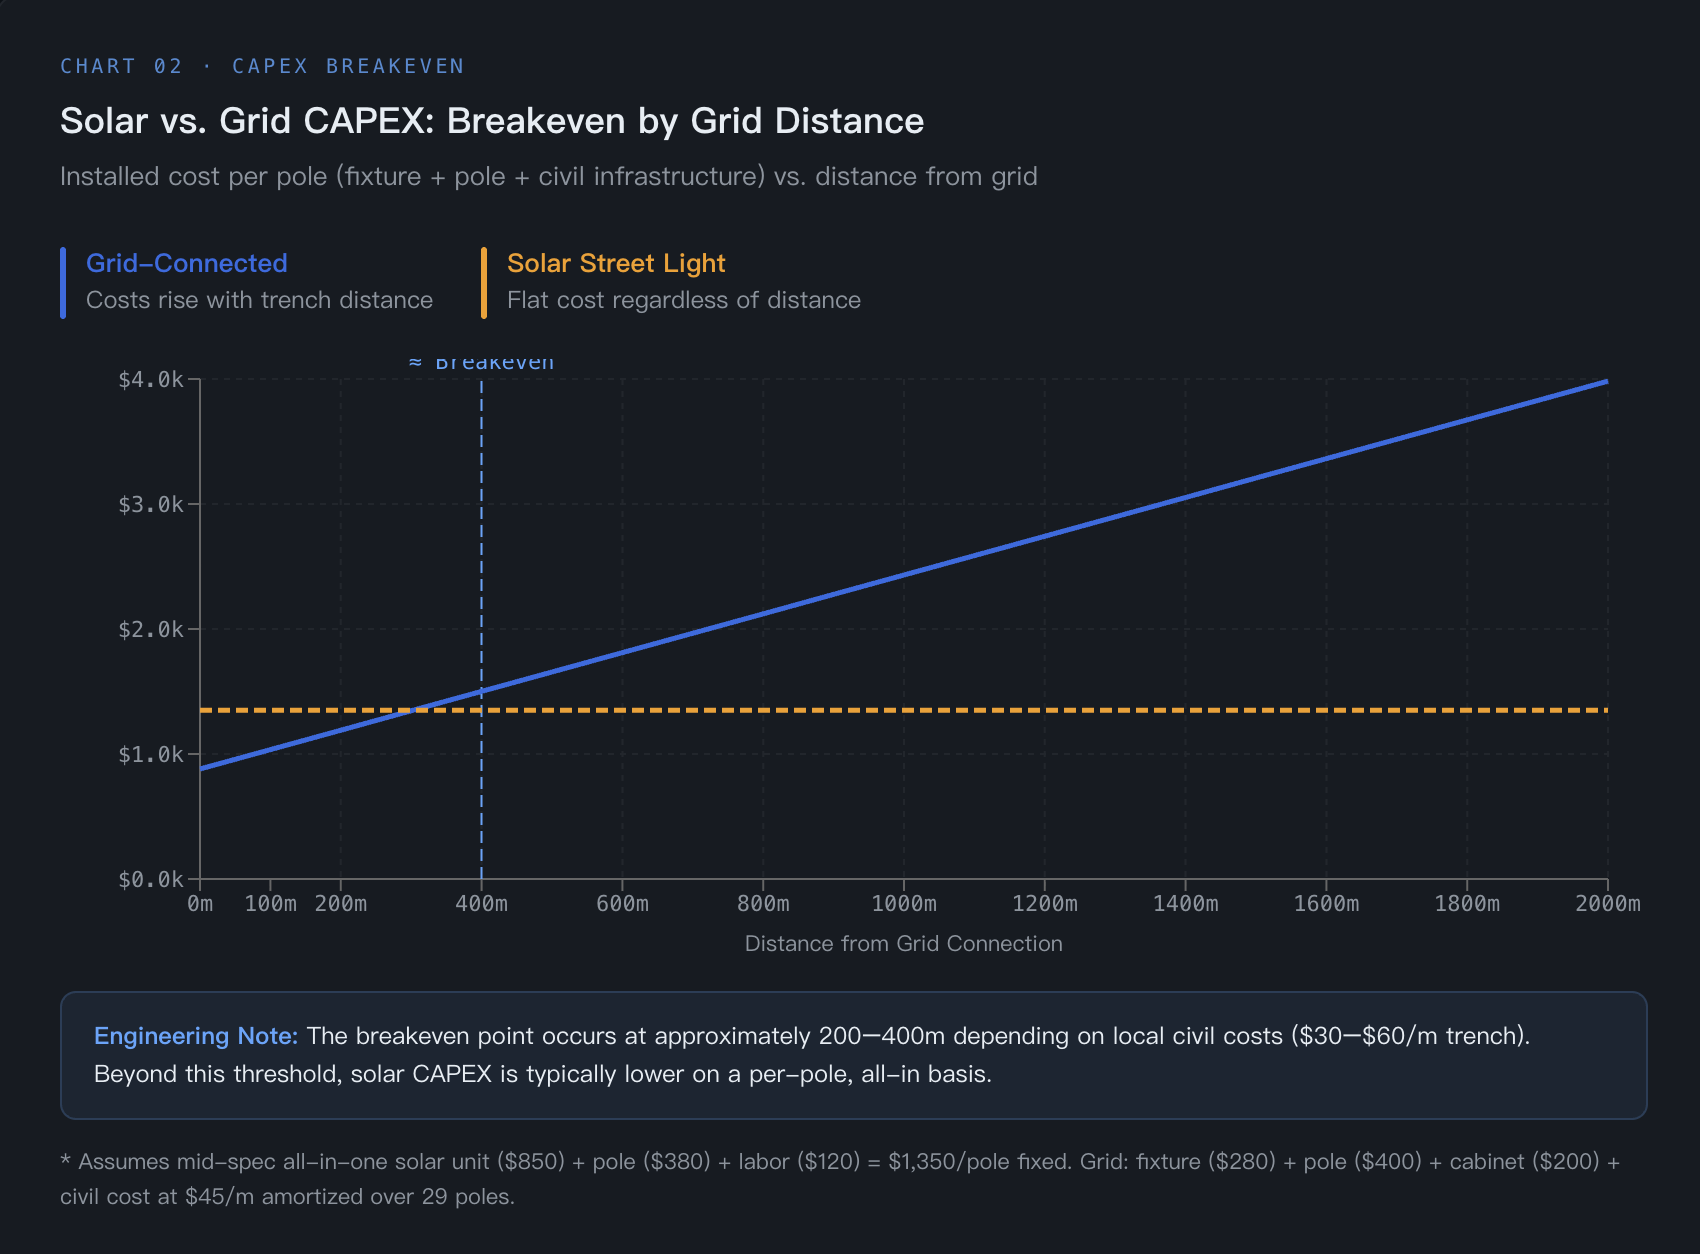Click "Flat cost regardless of distance" description
This screenshot has width=1700, height=1254.
683,300
